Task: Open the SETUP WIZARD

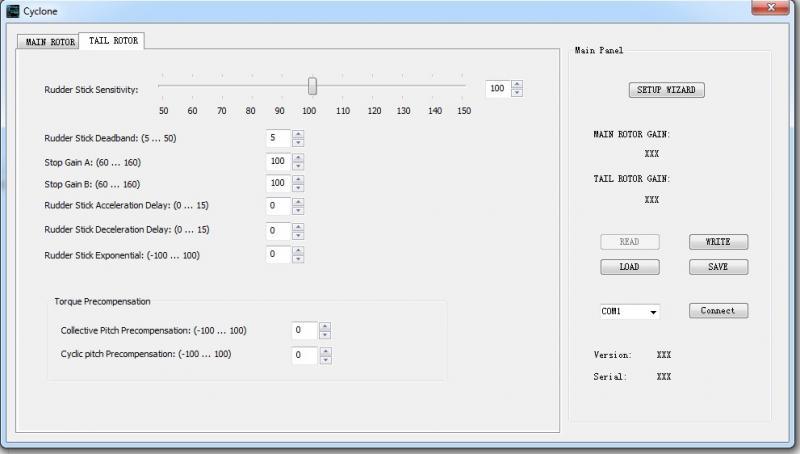Action: pyautogui.click(x=669, y=90)
